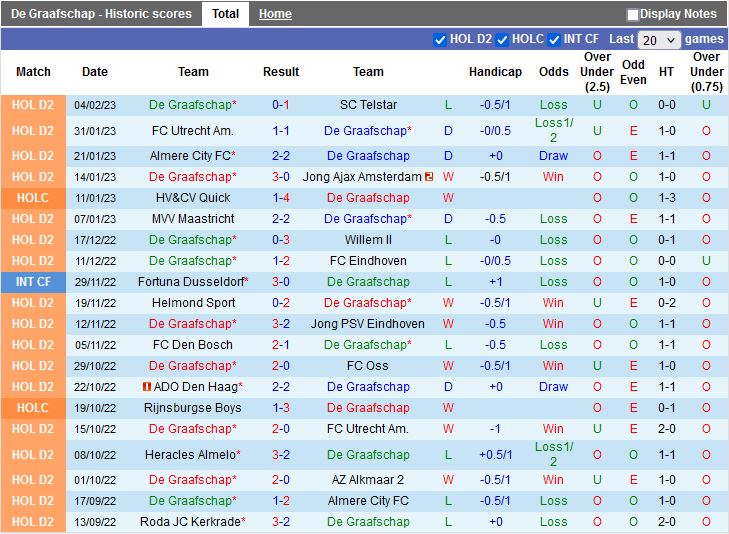
Task: Click the 0-2 halftime score for Helmond Sport
Action: coord(667,303)
